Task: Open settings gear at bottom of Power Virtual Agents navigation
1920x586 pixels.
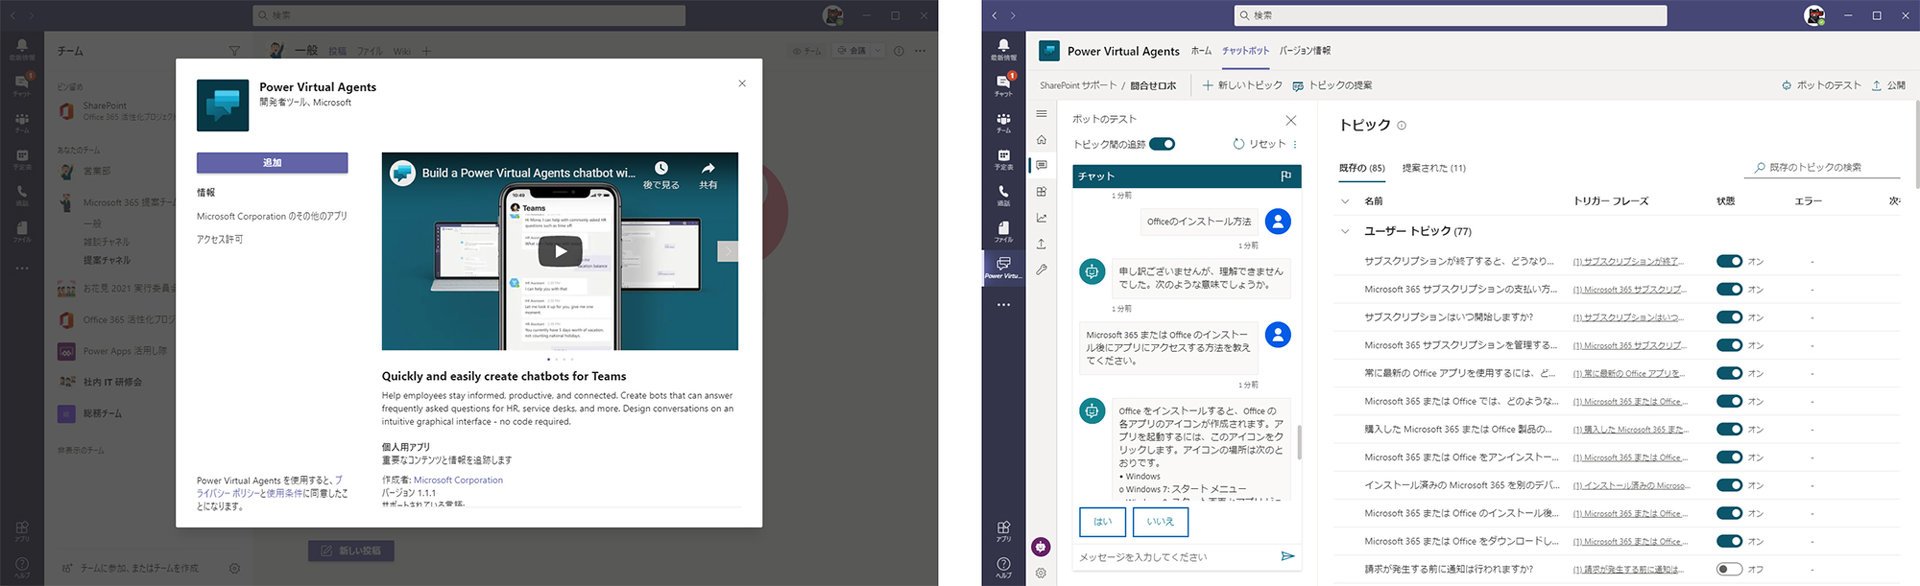Action: tap(1041, 573)
